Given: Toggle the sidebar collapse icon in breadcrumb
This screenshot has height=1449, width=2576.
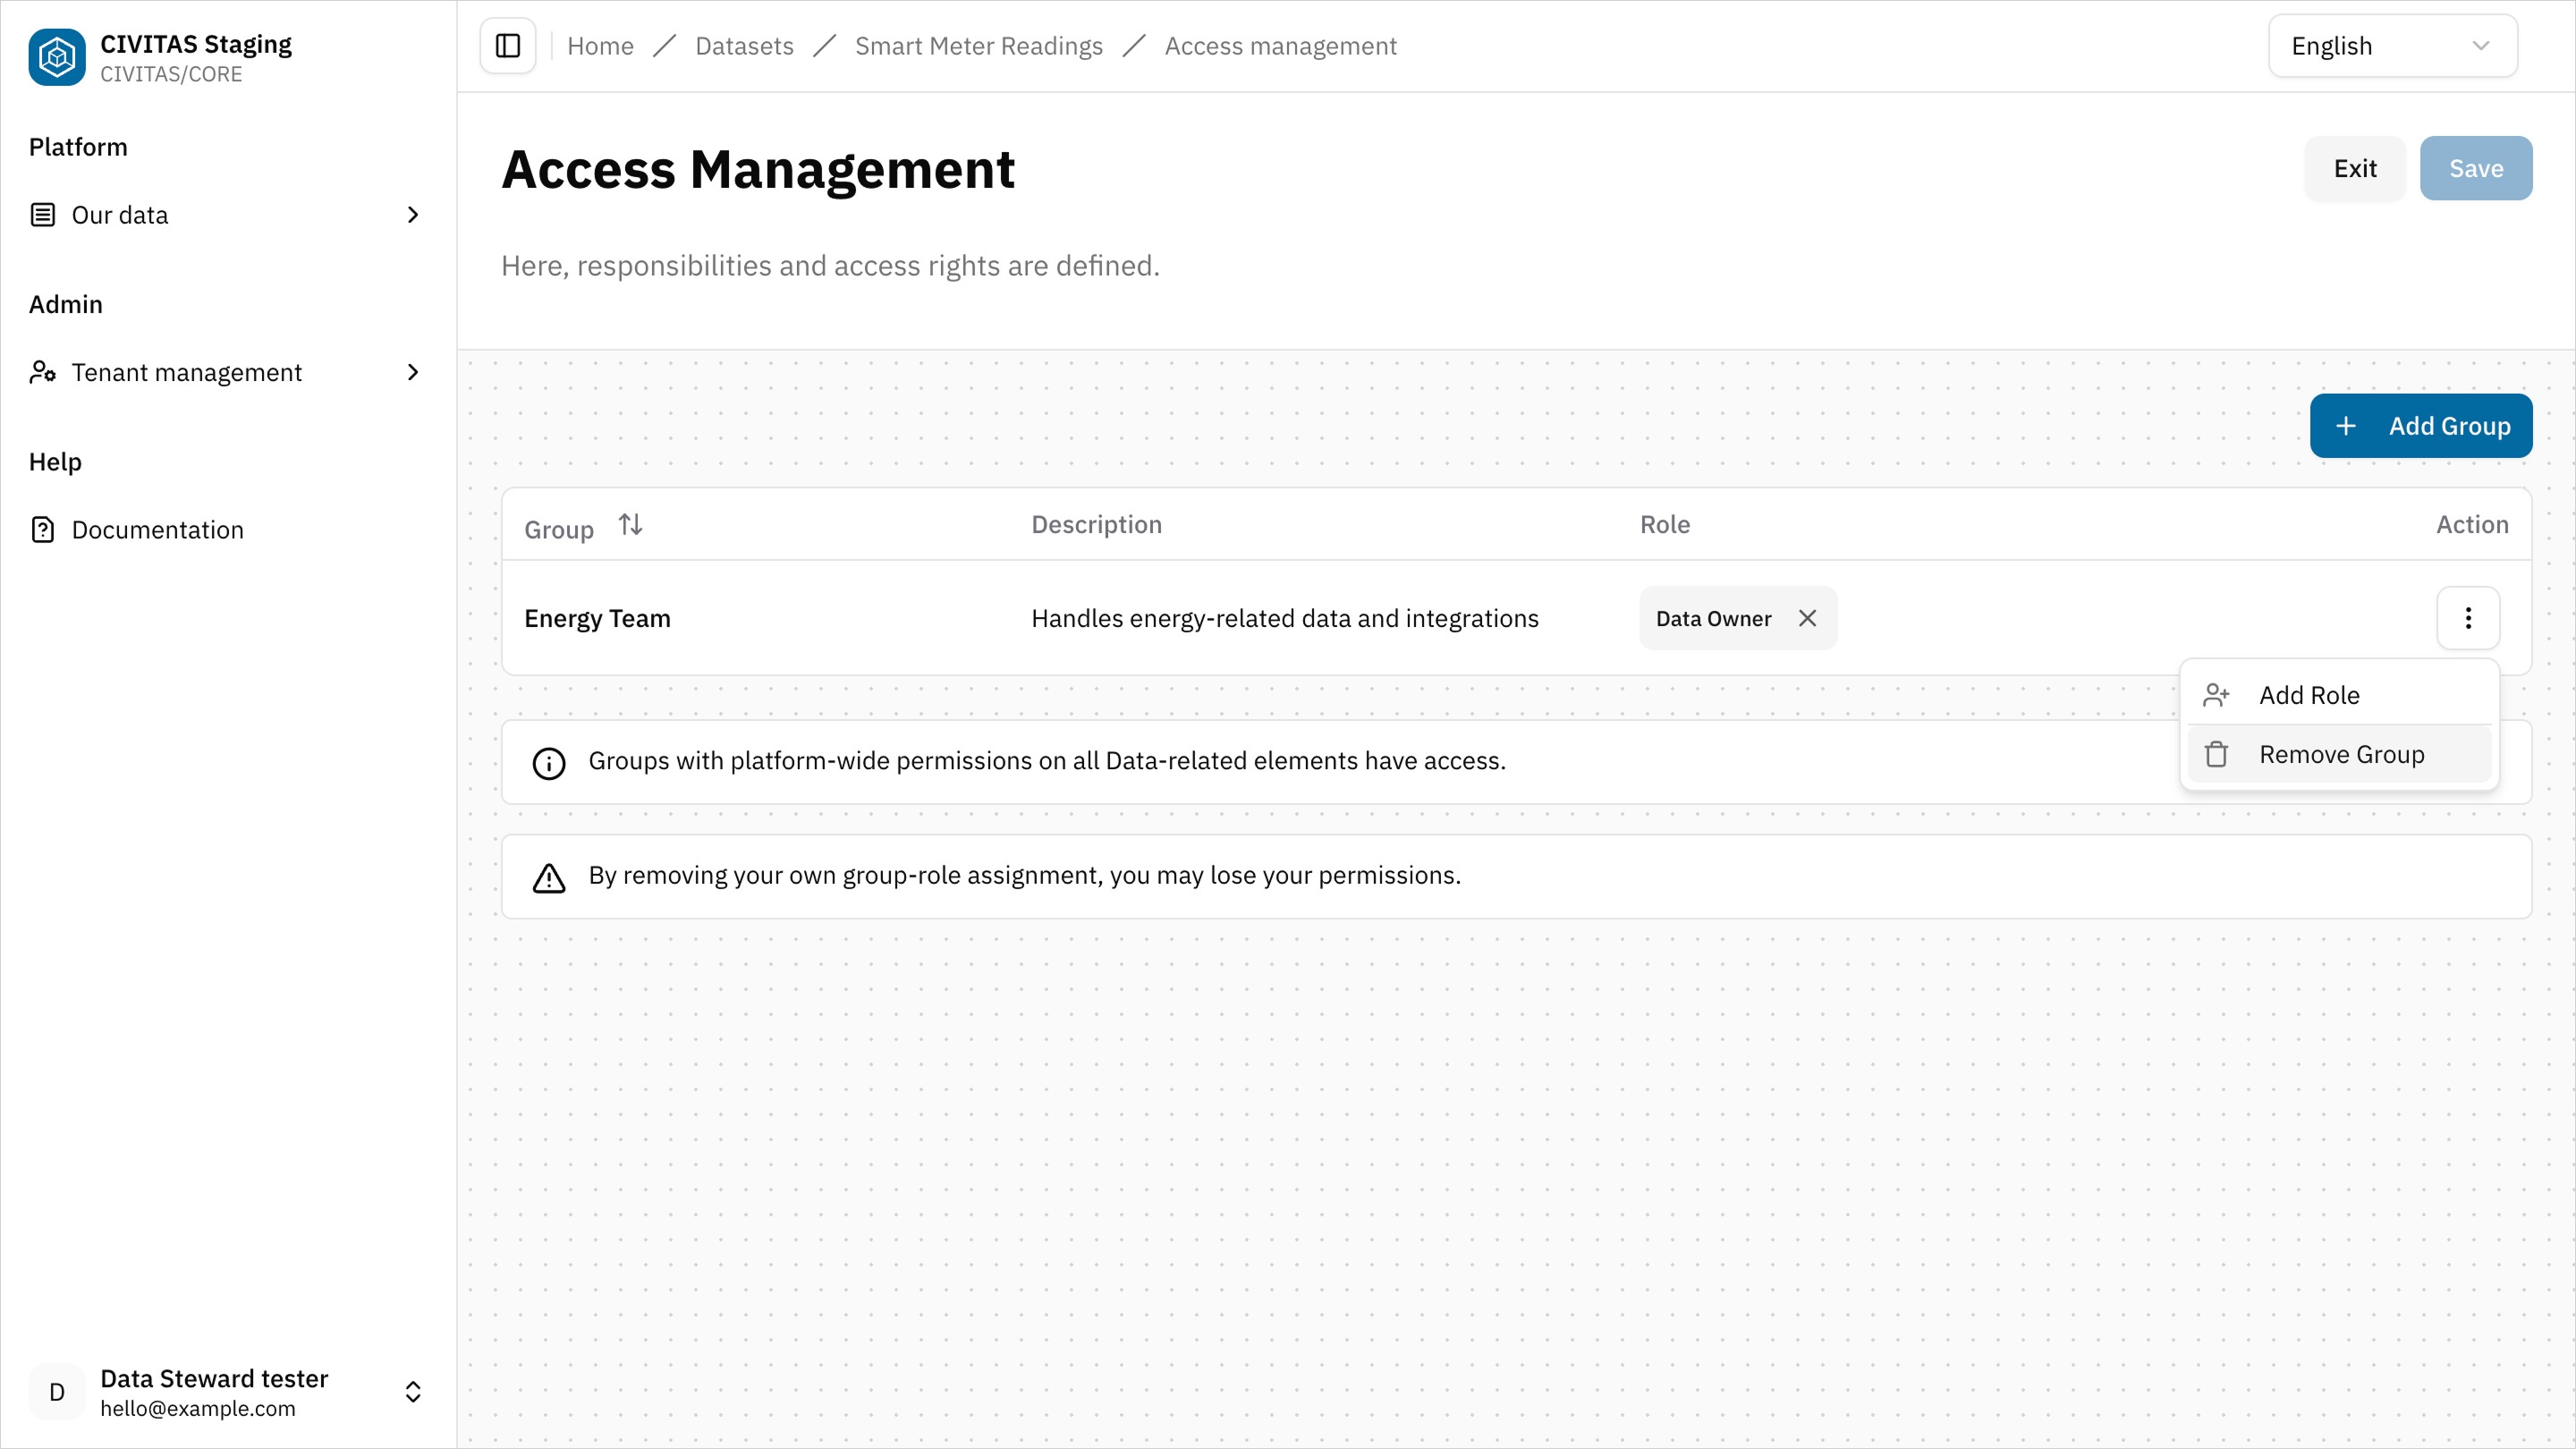Looking at the screenshot, I should 507,45.
